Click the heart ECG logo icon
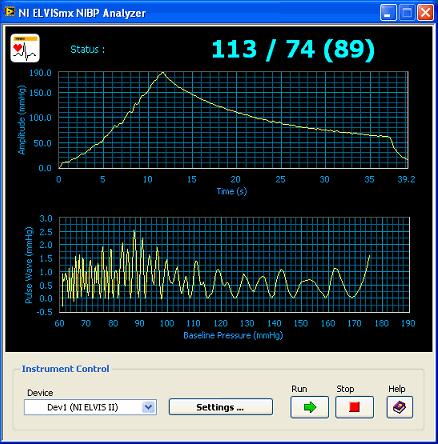The width and height of the screenshot is (438, 444). coord(25,48)
